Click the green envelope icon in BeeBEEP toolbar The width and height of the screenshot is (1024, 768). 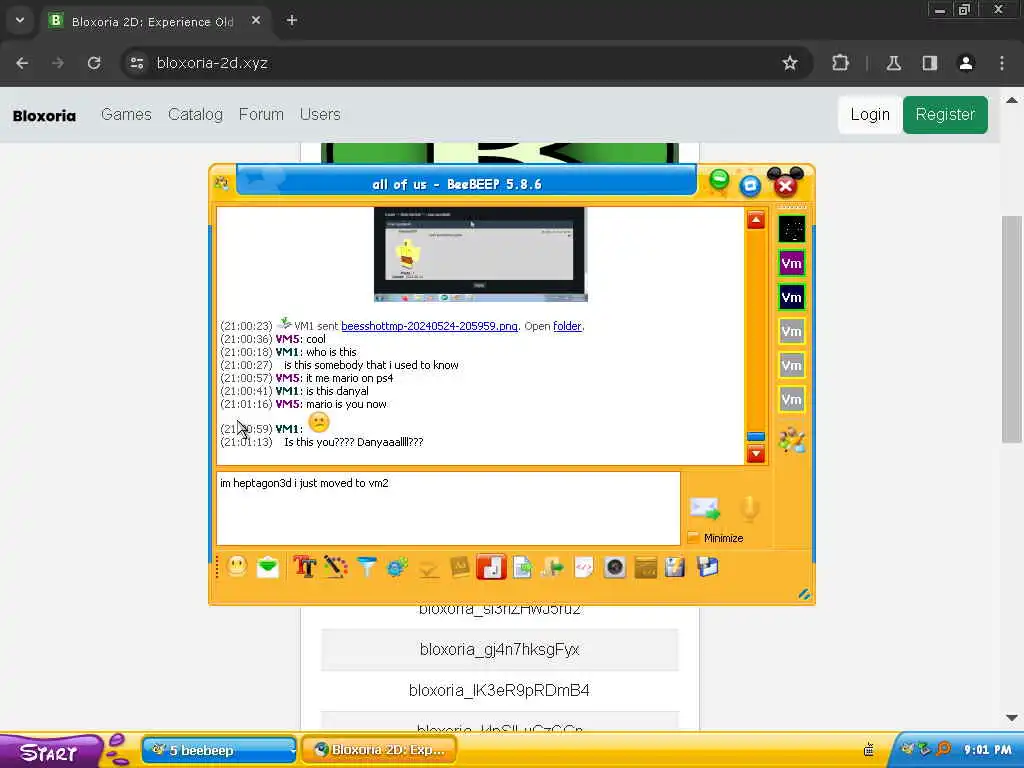coord(268,567)
